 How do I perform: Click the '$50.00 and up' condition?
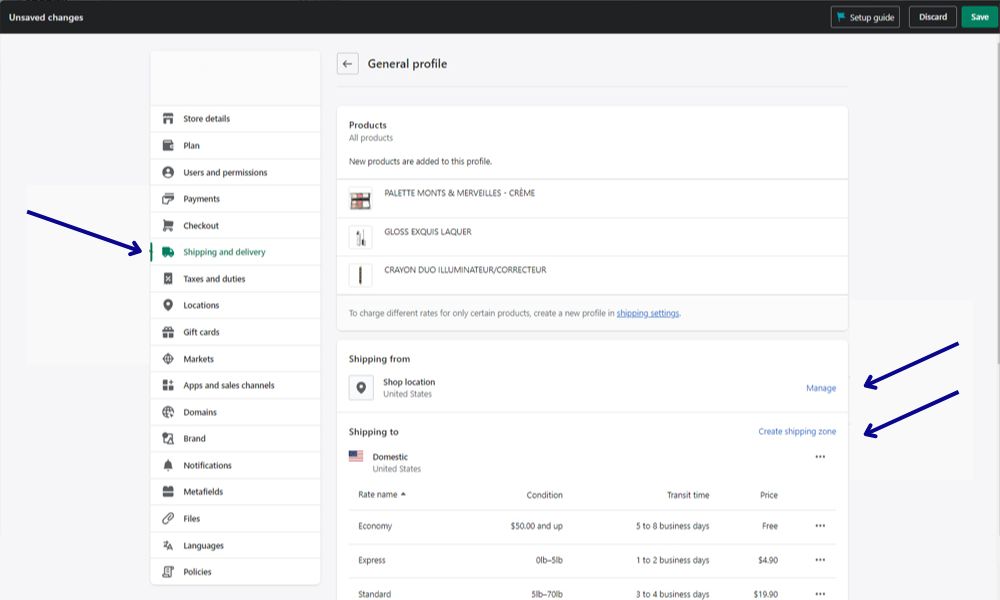coord(536,526)
